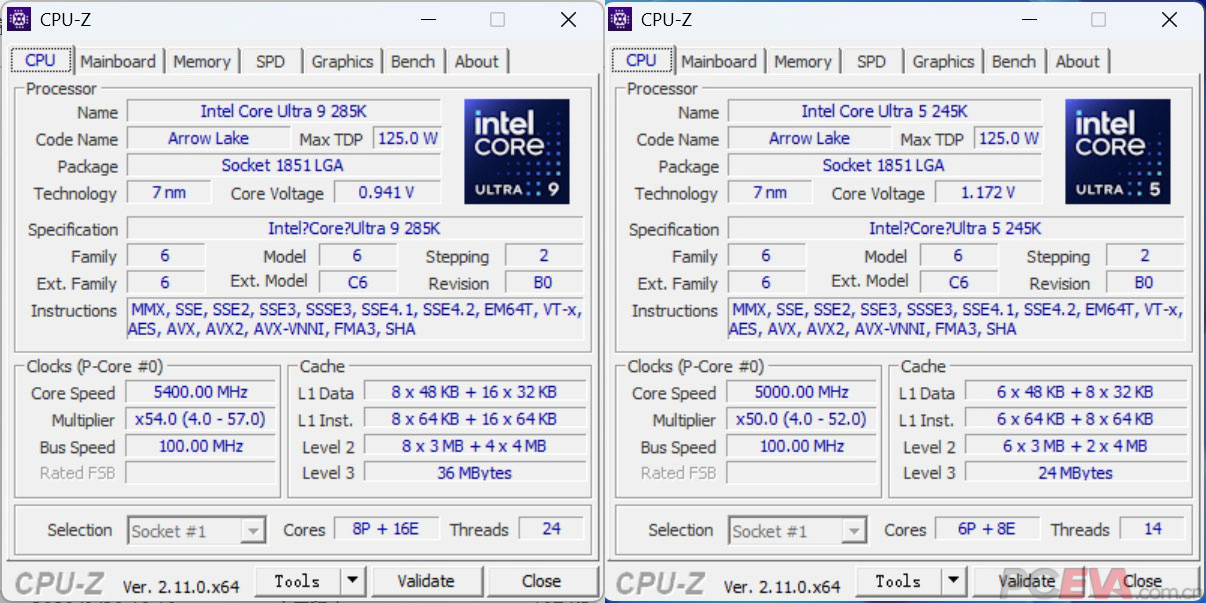Click the multiplier value x54.0 (4.0 - 57.0)

pos(201,419)
